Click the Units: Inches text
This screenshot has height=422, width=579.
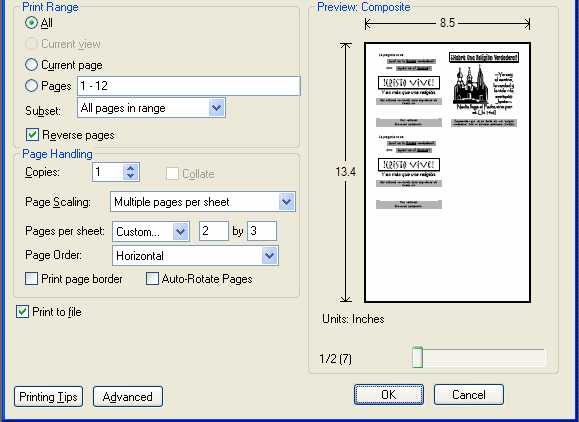pos(353,319)
